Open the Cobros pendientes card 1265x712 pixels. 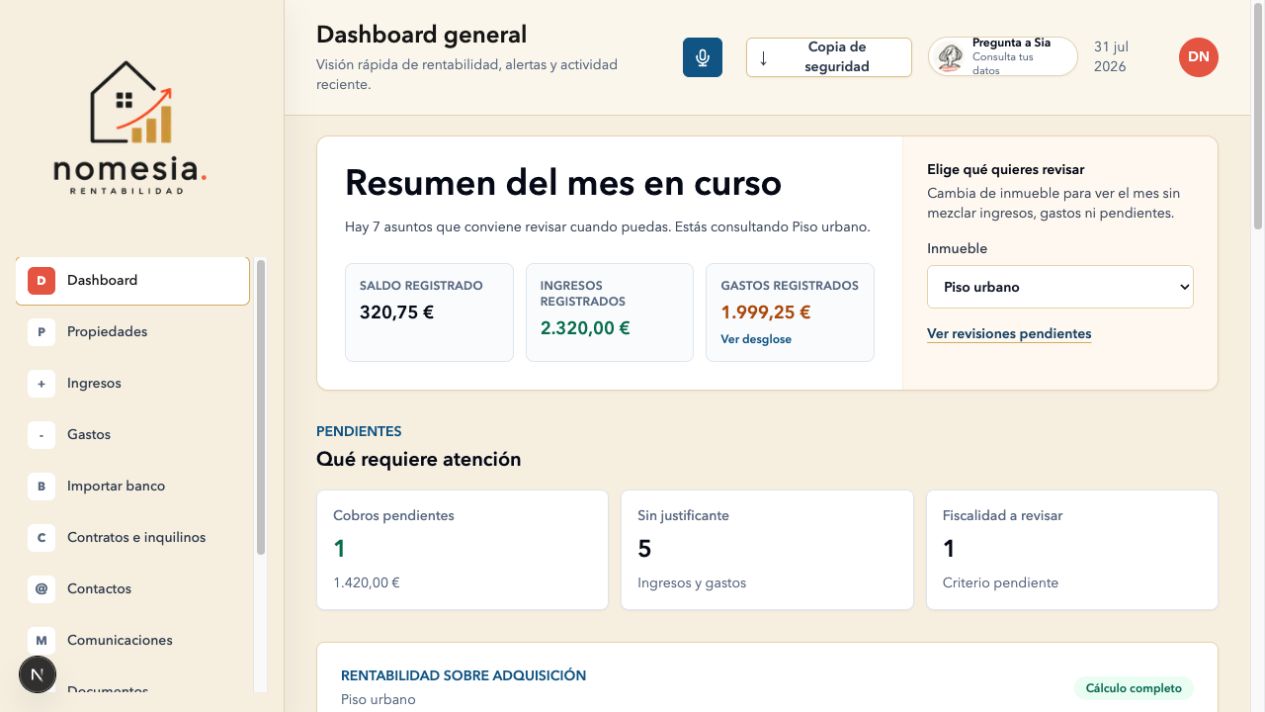tap(462, 550)
